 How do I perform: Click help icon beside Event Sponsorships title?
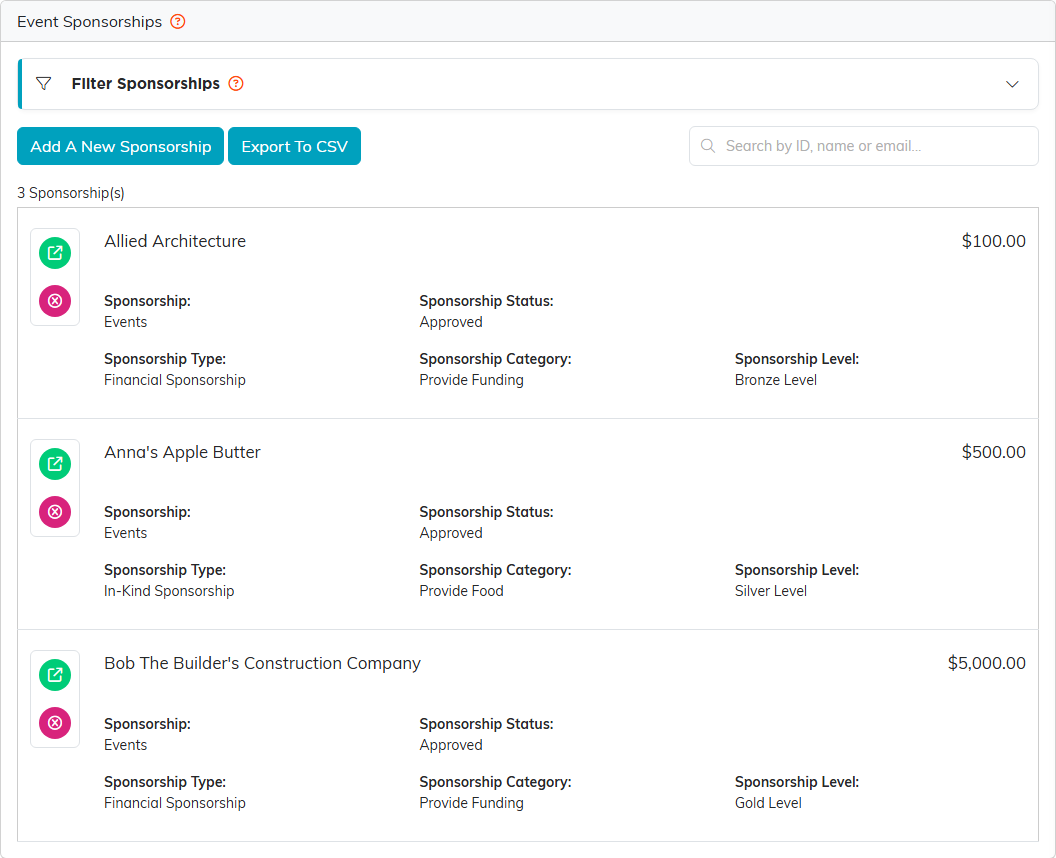tap(178, 22)
